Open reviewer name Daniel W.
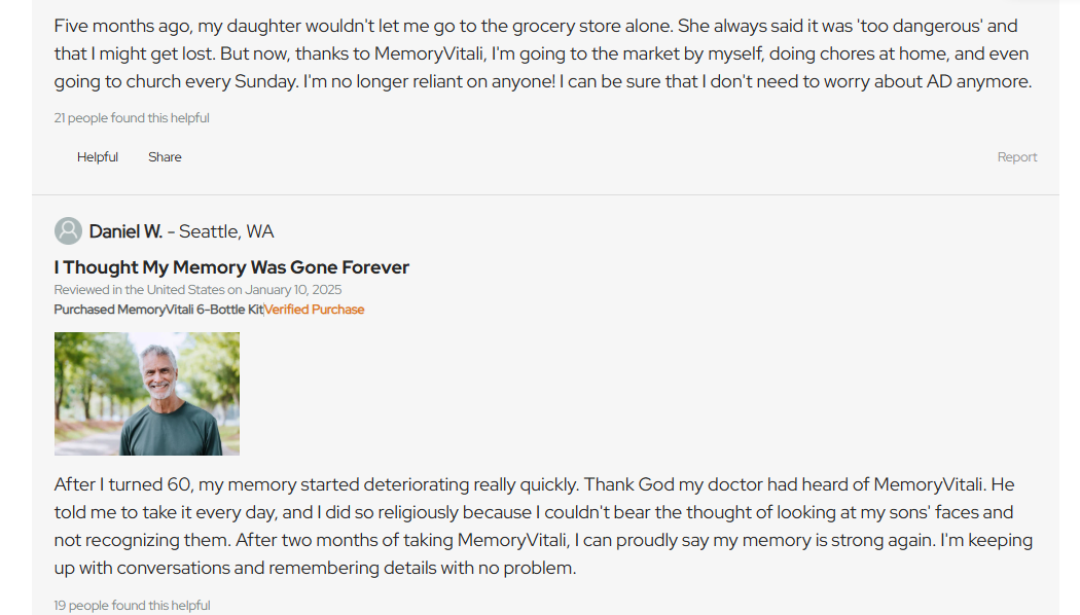 [x=125, y=232]
